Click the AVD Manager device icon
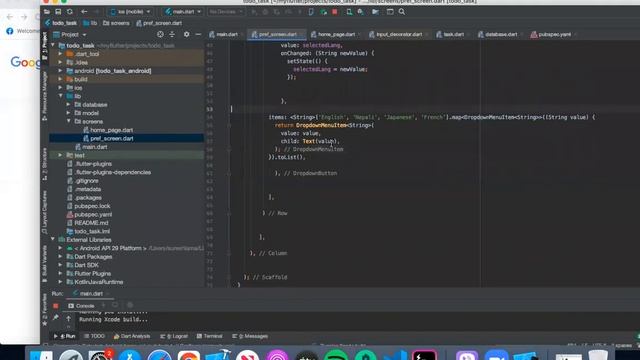640x360 pixels. click(x=349, y=12)
